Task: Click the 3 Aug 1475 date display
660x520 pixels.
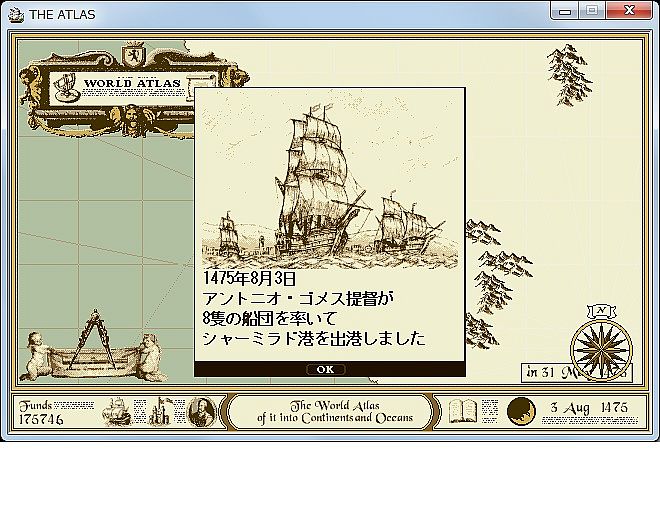Action: click(x=589, y=408)
